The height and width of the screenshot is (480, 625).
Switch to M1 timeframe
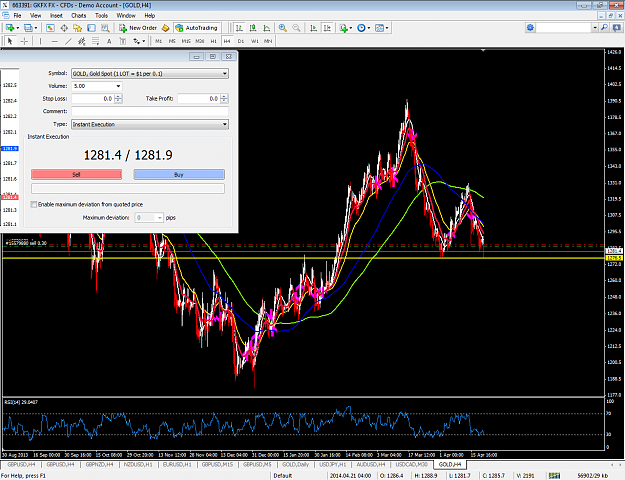159,41
